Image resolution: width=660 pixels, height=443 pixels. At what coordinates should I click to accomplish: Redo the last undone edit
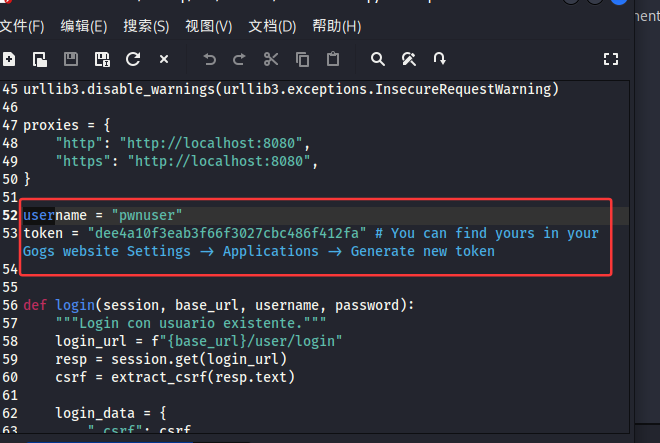click(x=239, y=59)
